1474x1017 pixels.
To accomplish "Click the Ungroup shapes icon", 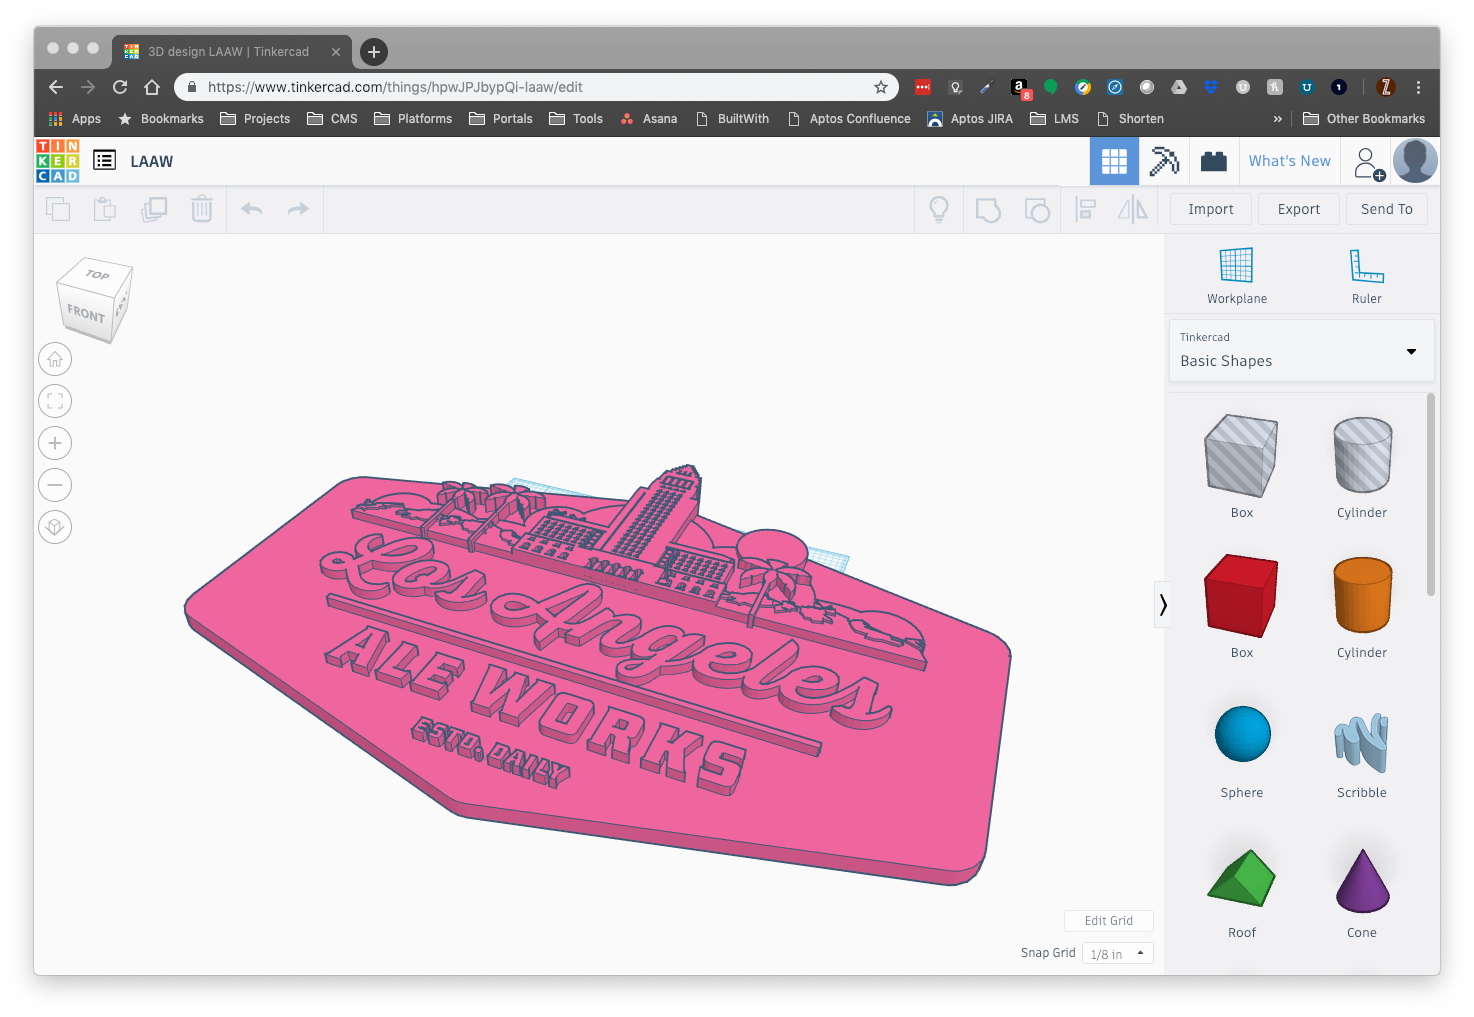I will point(1037,210).
